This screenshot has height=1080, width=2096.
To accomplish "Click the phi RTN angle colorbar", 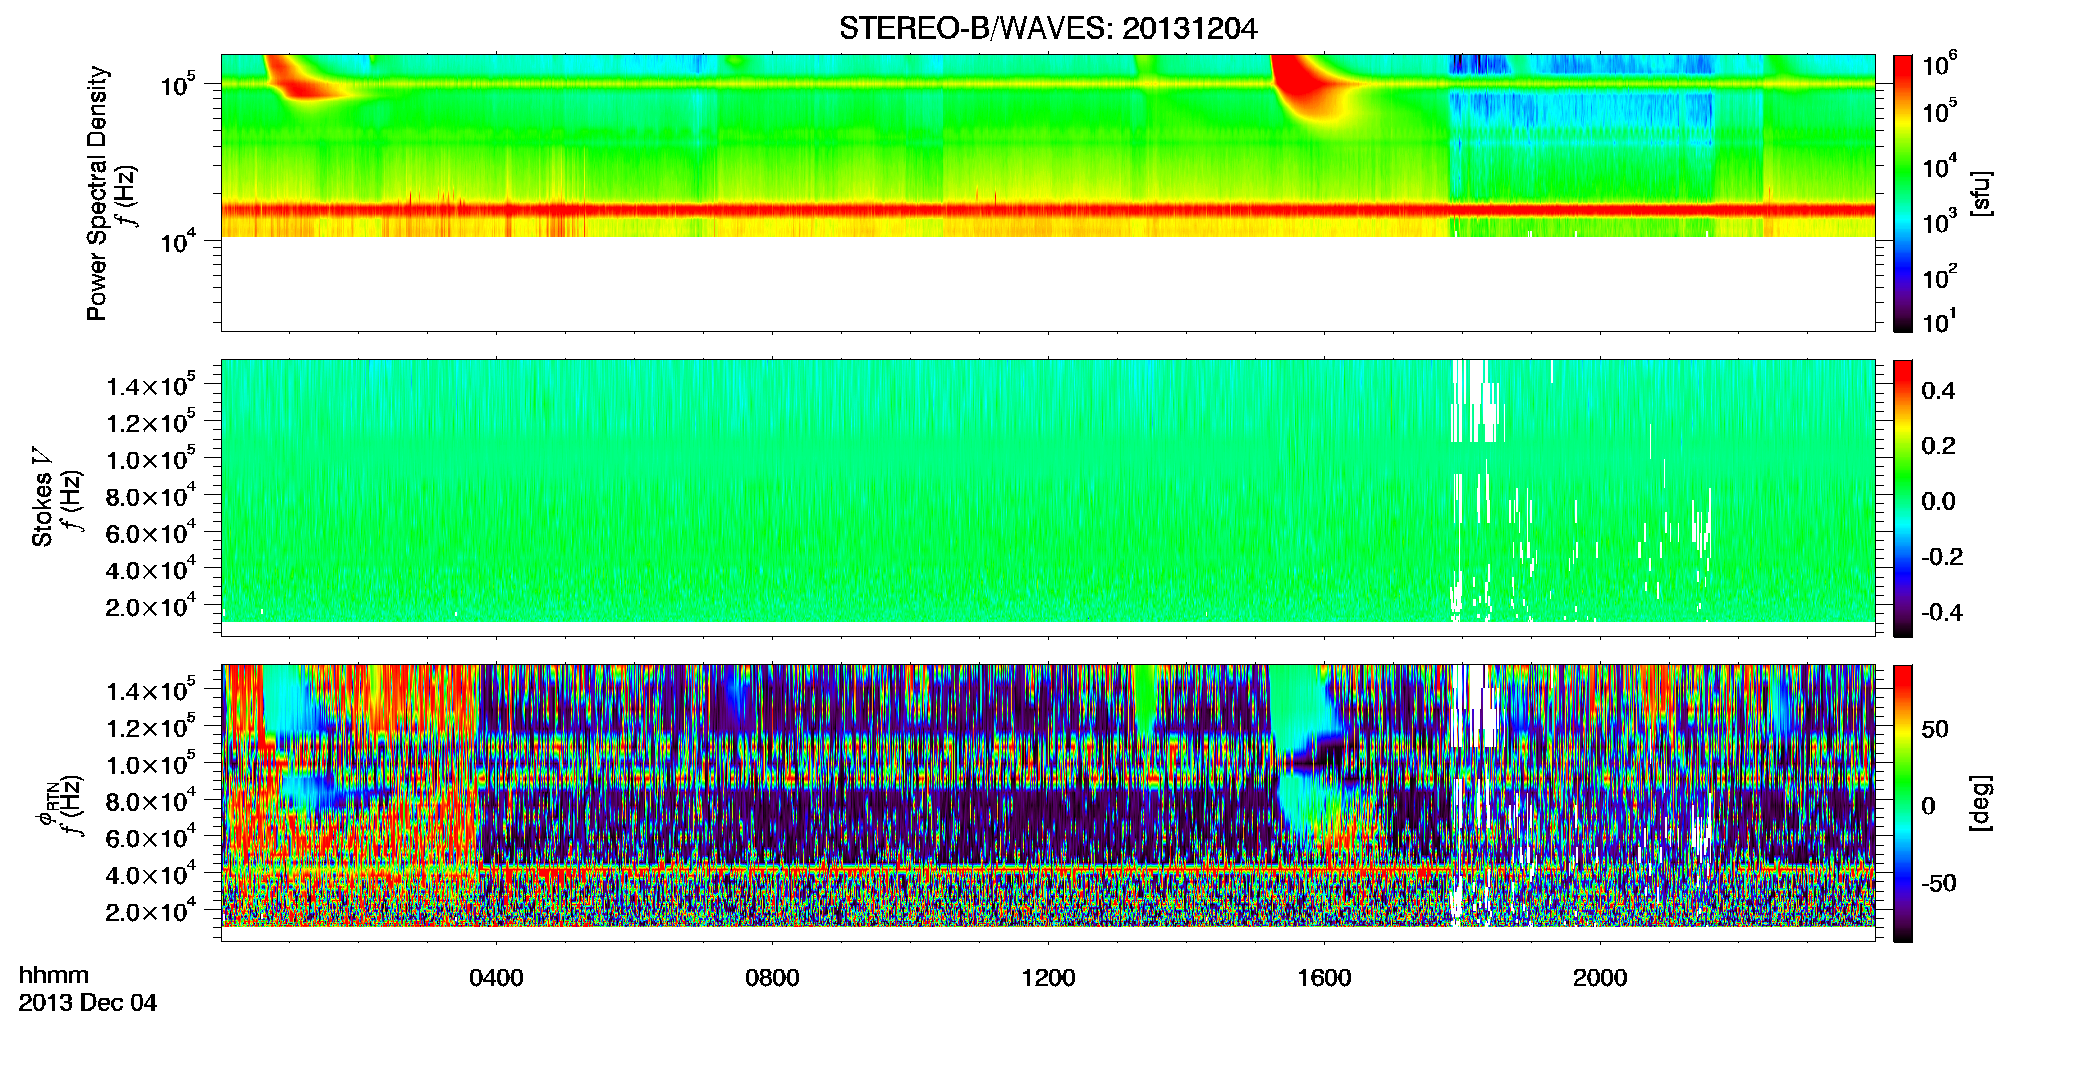I will click(x=1903, y=803).
